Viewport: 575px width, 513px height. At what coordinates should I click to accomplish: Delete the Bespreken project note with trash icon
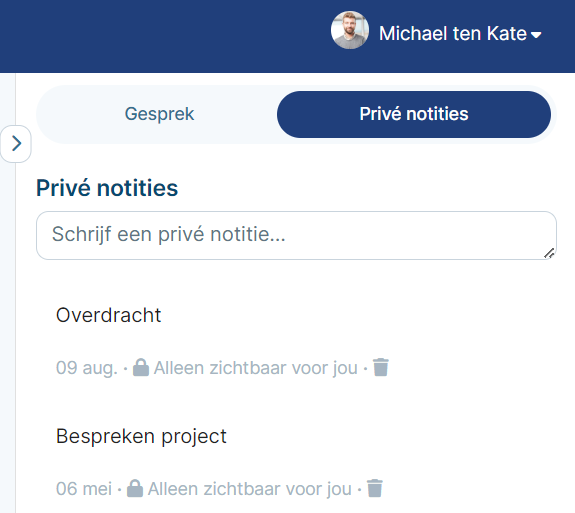[375, 488]
